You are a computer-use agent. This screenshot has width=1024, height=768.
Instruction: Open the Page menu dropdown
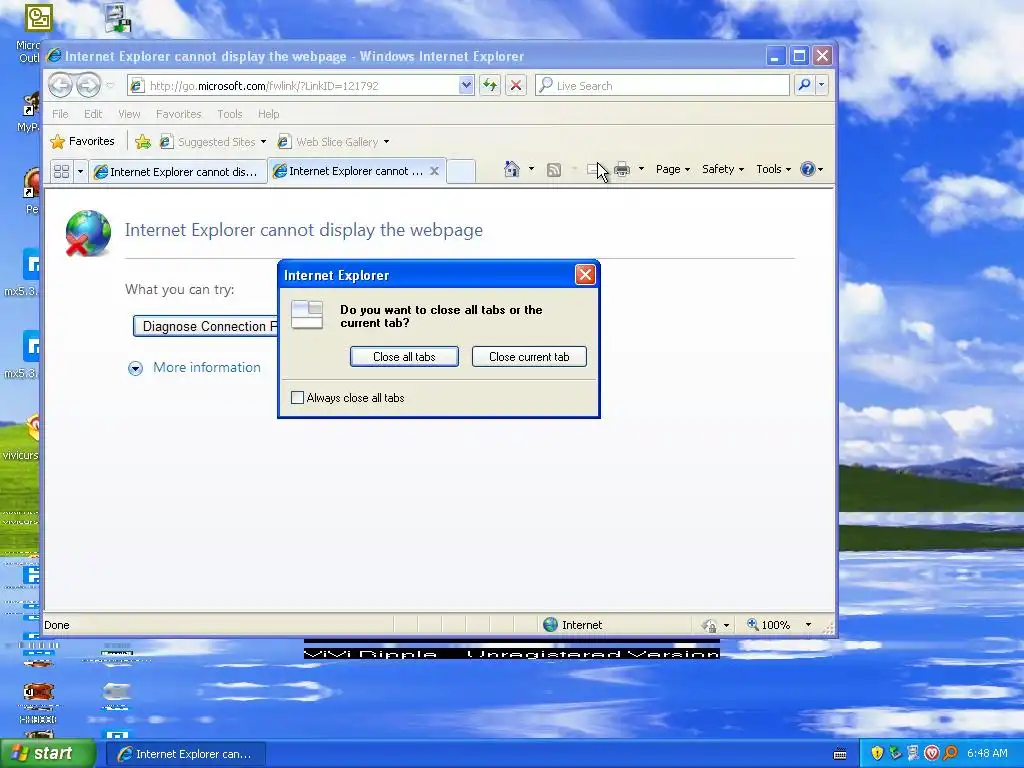tap(673, 169)
